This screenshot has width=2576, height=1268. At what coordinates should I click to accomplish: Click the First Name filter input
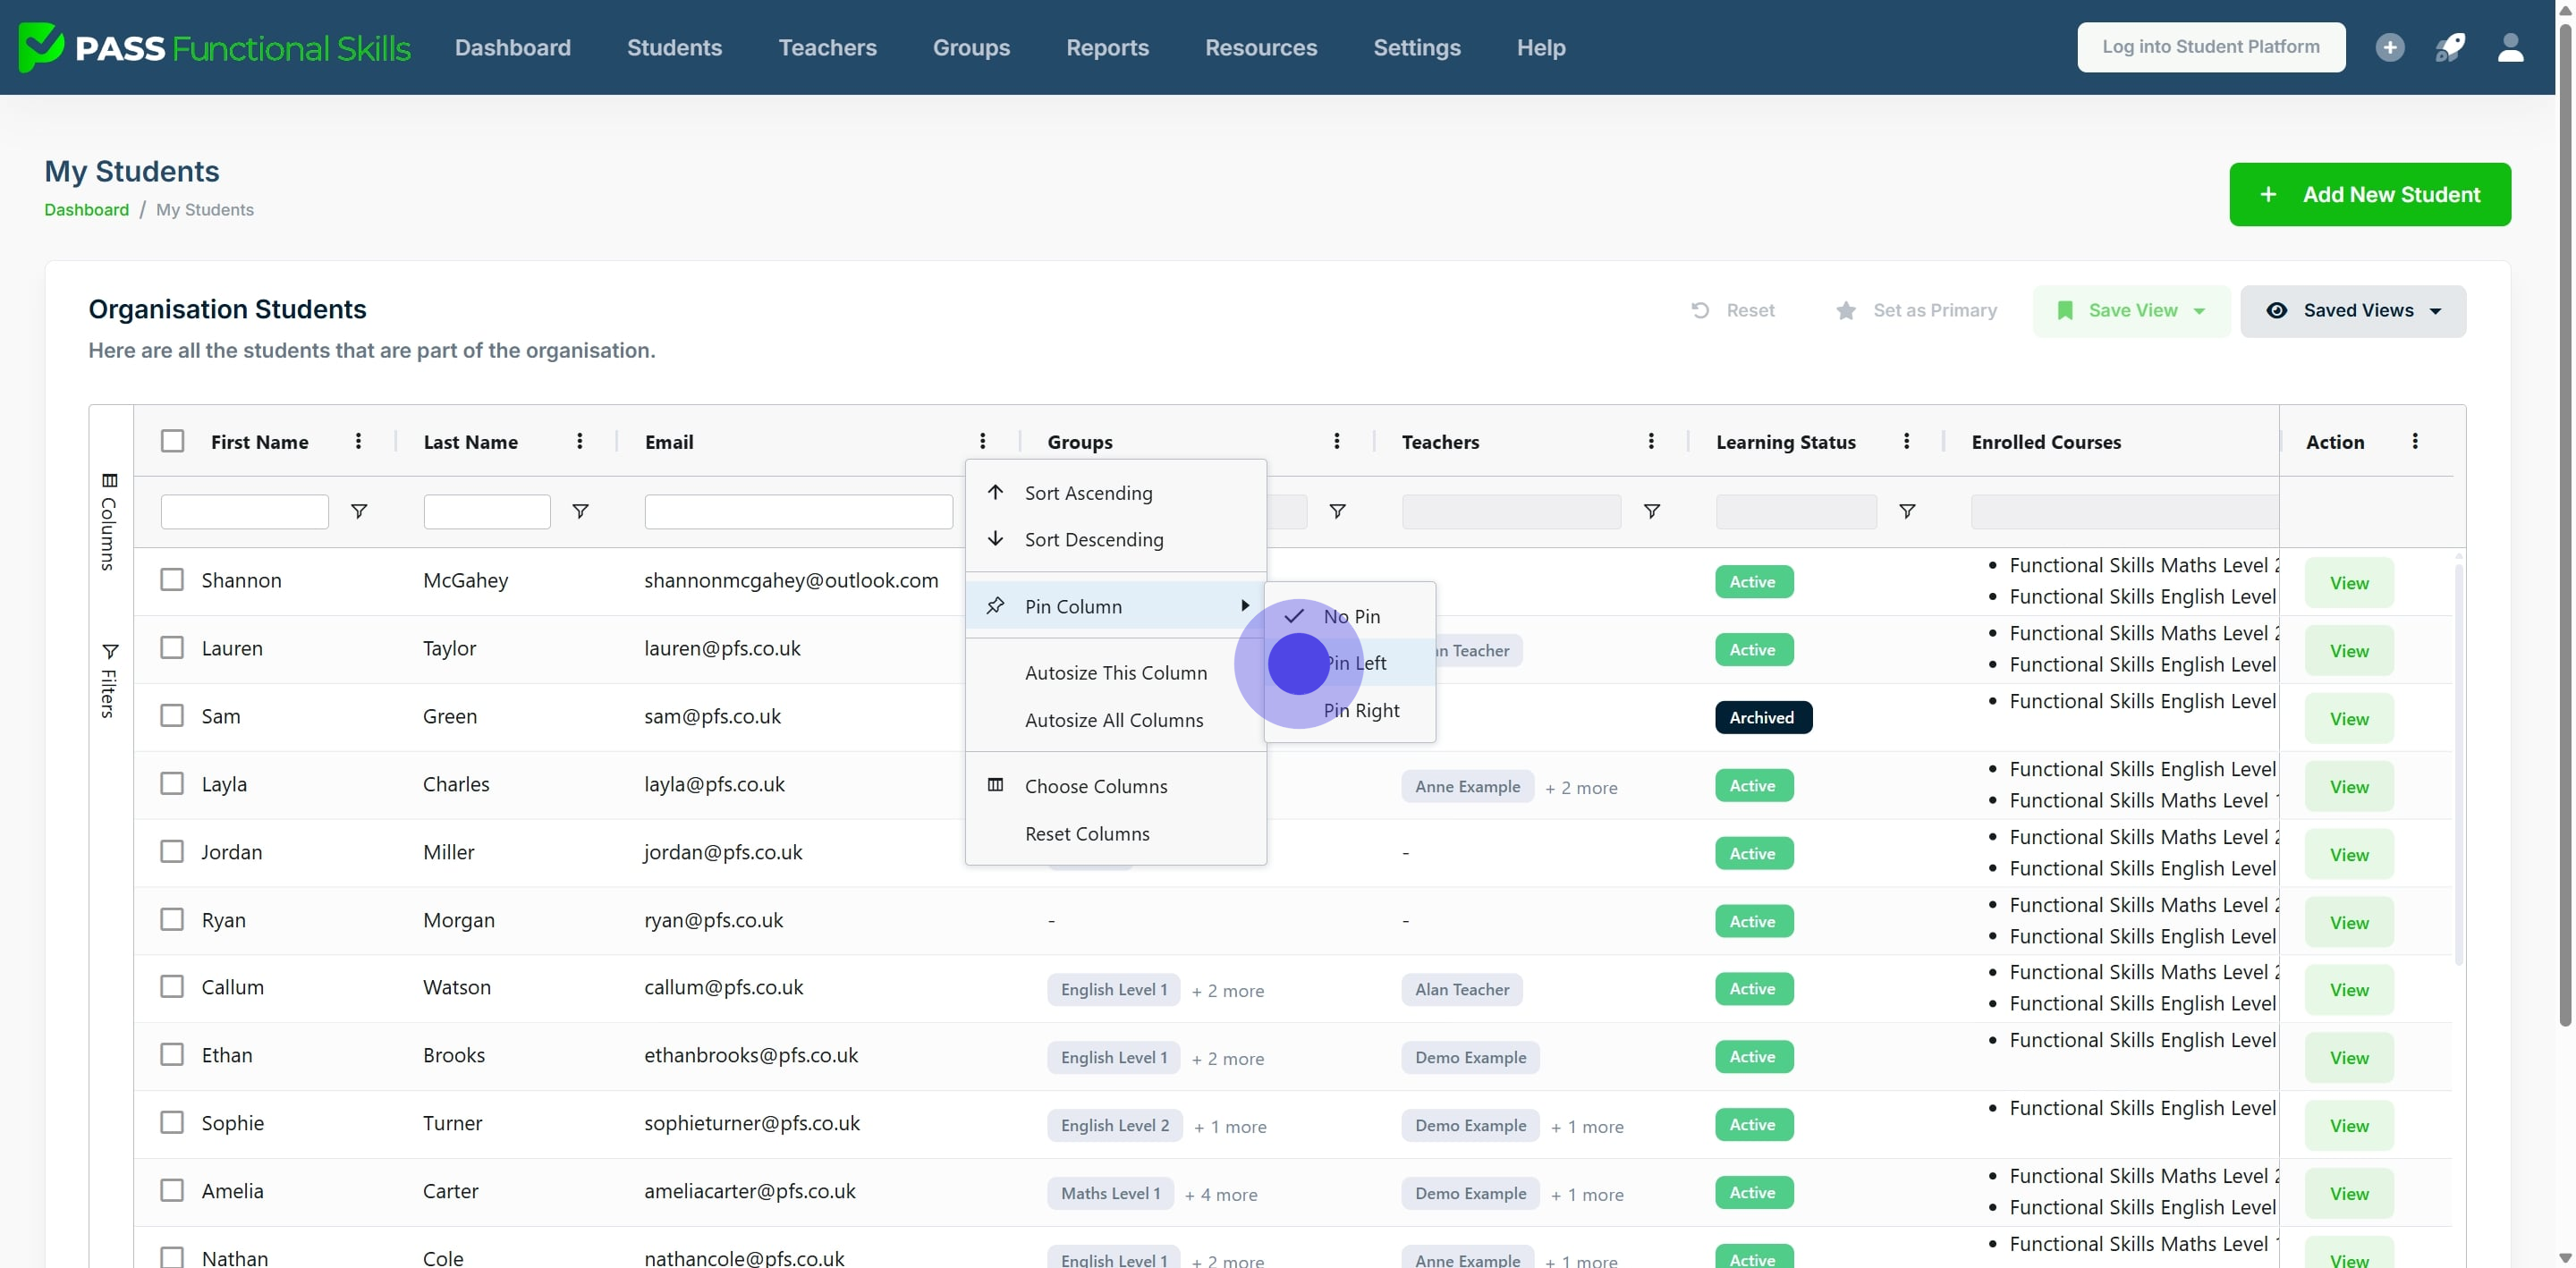coord(244,511)
